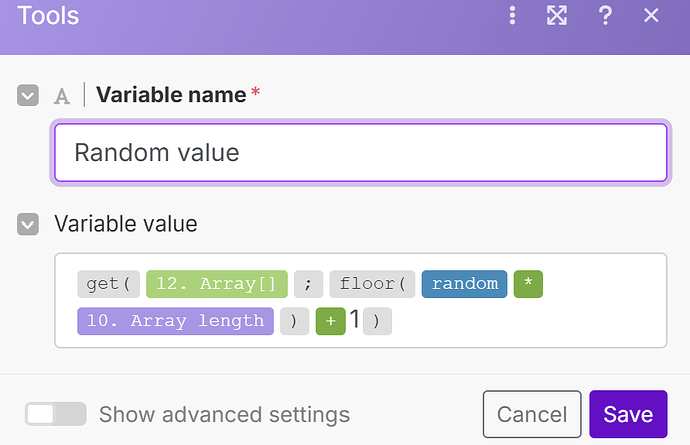Image resolution: width=690 pixels, height=445 pixels.
Task: Click the semicolon separator token
Action: click(x=308, y=284)
